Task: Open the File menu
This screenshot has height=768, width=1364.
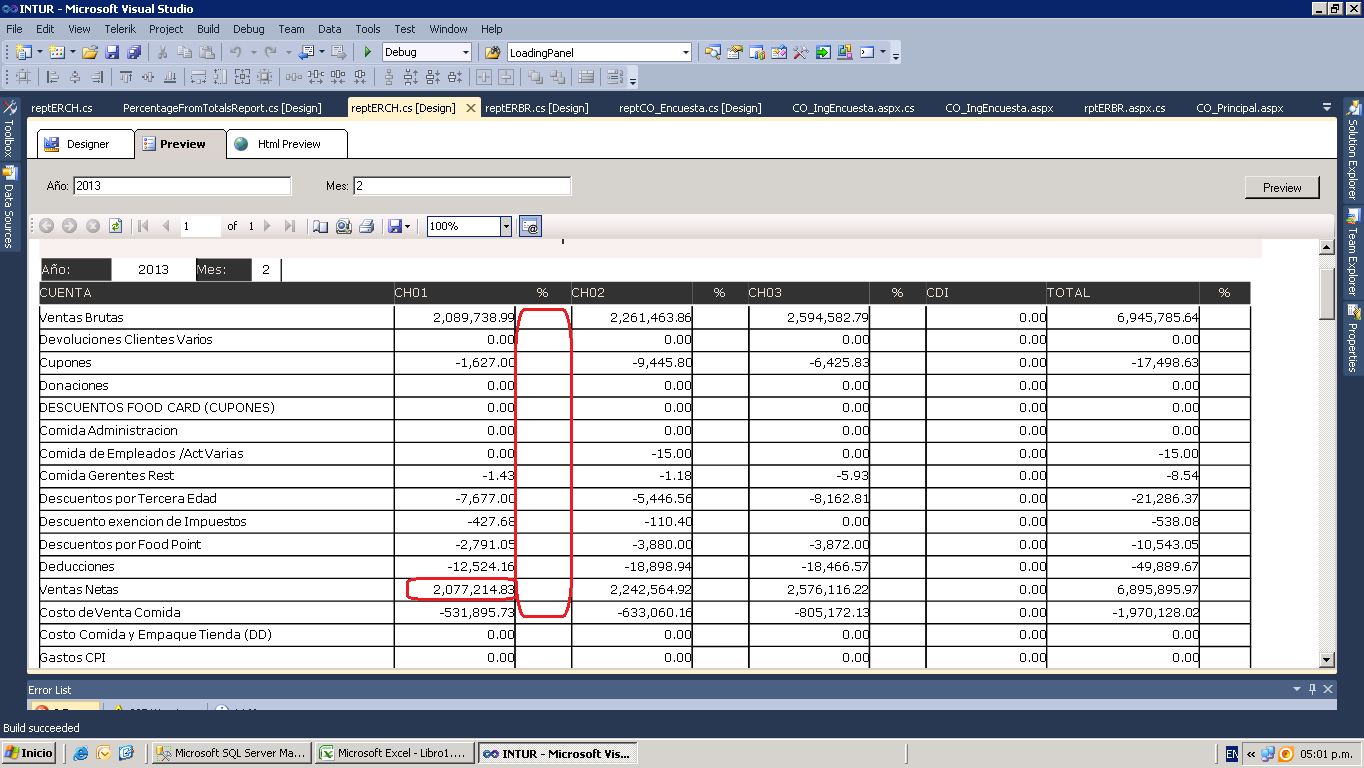Action: click(14, 29)
